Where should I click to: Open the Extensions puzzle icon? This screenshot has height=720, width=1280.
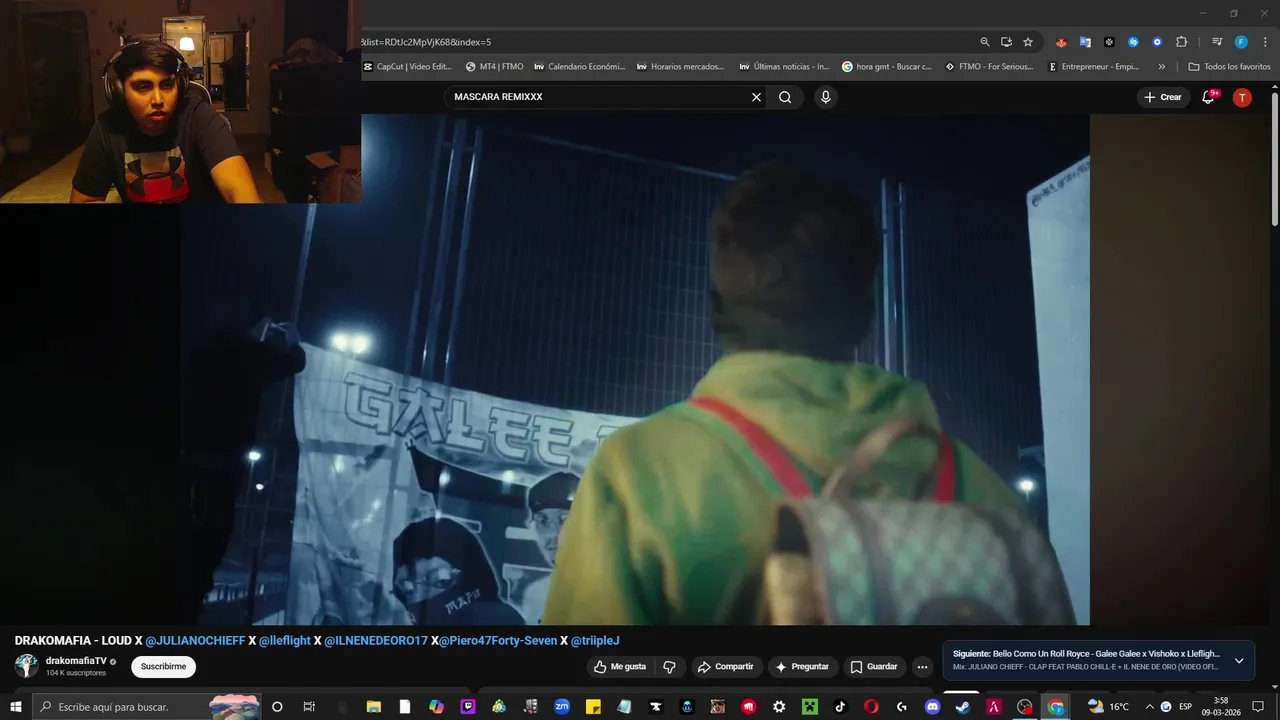point(1181,42)
